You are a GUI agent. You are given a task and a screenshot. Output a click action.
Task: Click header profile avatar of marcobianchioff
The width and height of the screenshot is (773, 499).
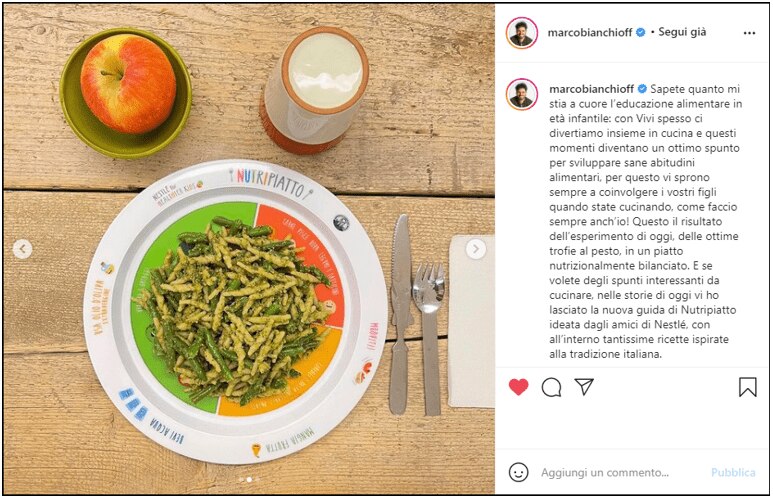tap(522, 33)
